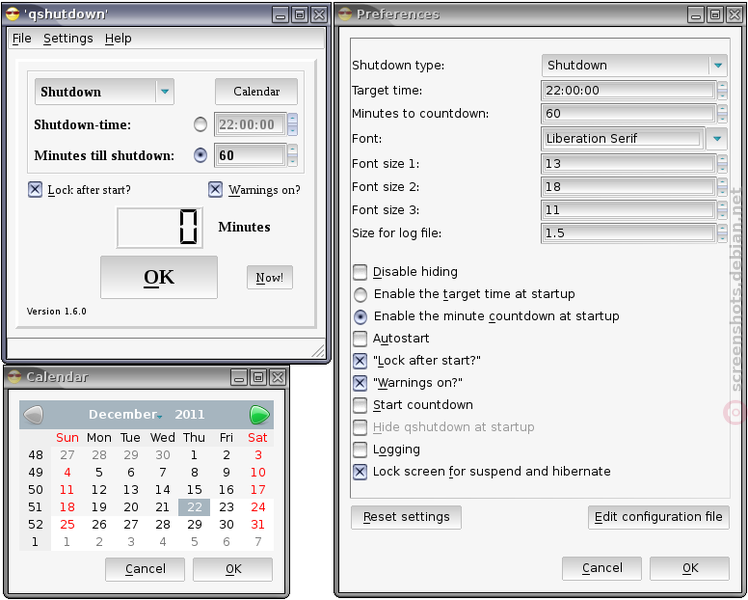Viewport: 748px width, 600px height.
Task: Adjust the Size for log file spinner
Action: (x=722, y=233)
